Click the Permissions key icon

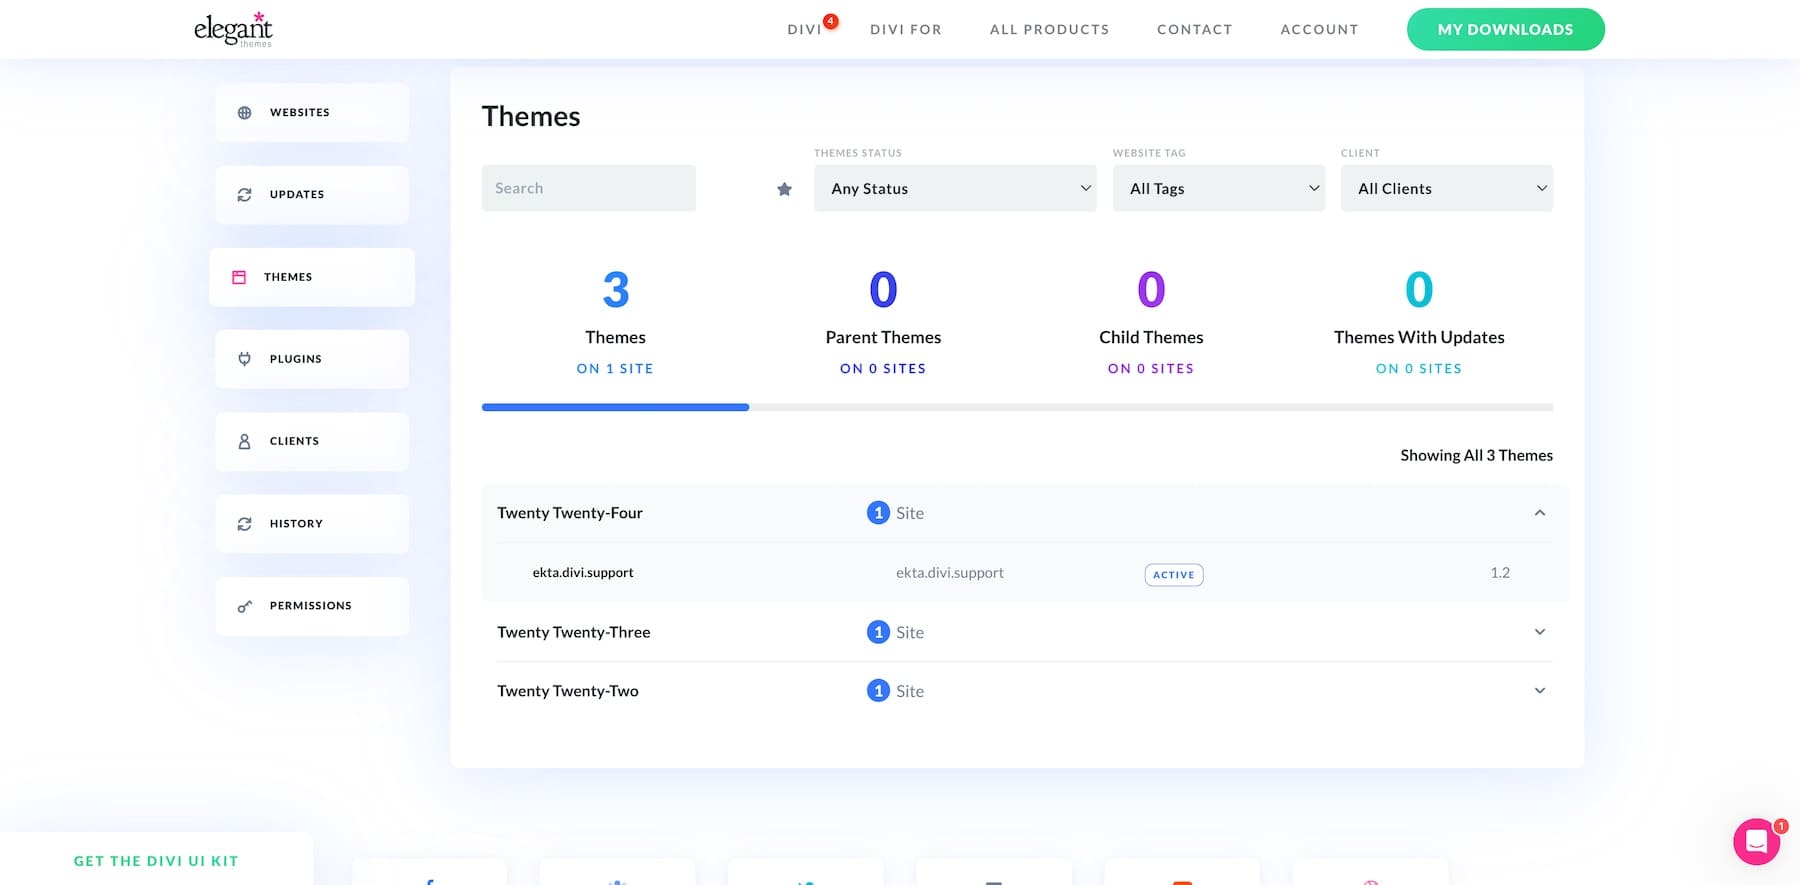(x=244, y=606)
